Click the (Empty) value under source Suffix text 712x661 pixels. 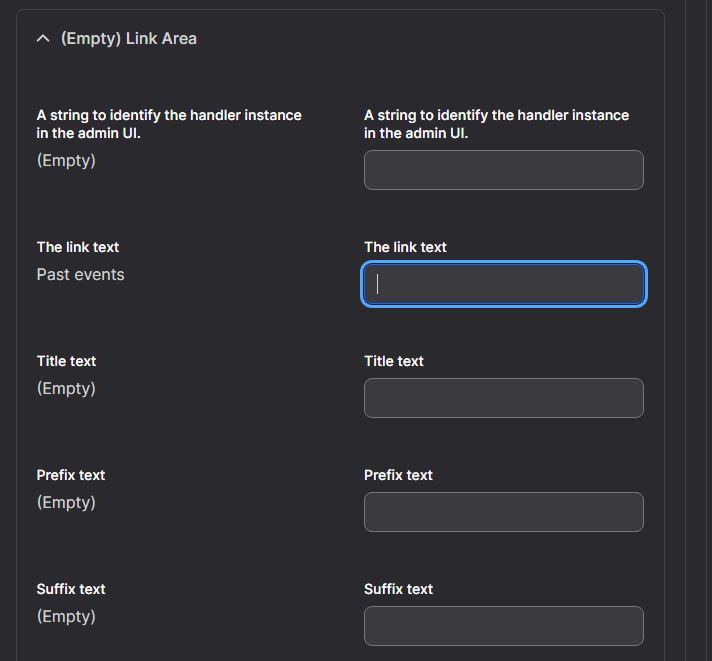(66, 617)
